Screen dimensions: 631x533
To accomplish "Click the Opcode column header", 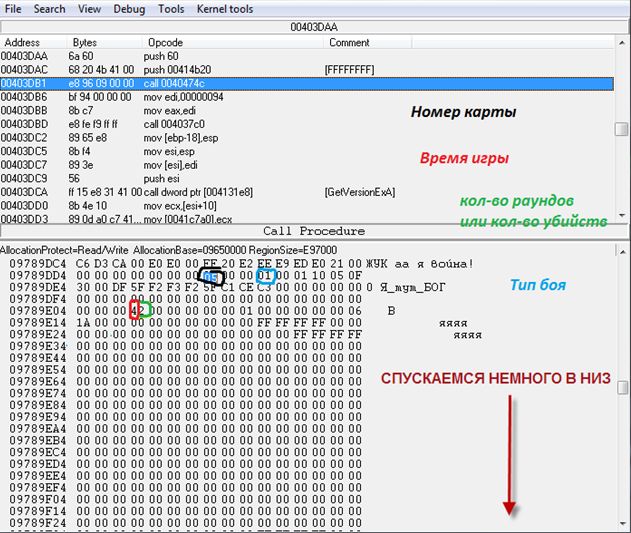I will 233,42.
